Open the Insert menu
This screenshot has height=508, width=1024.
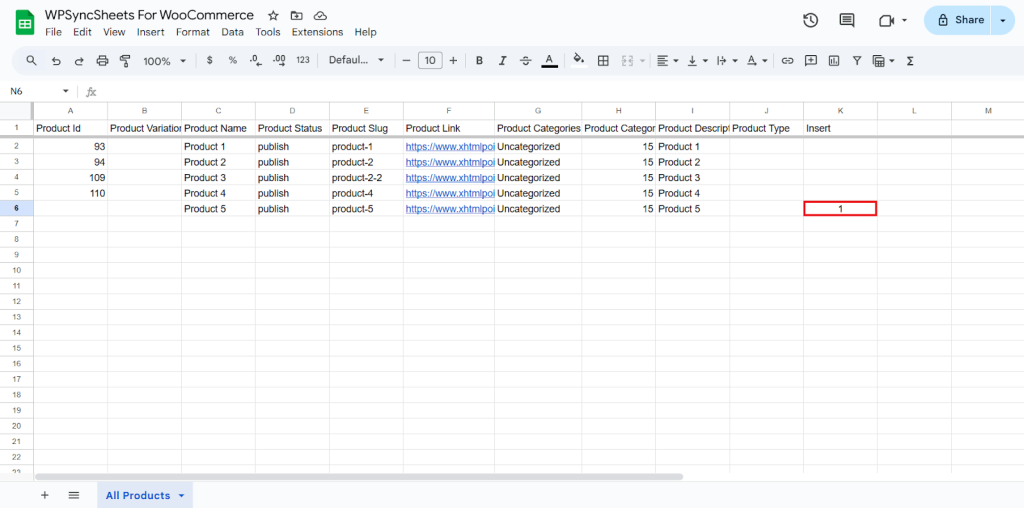pyautogui.click(x=151, y=32)
